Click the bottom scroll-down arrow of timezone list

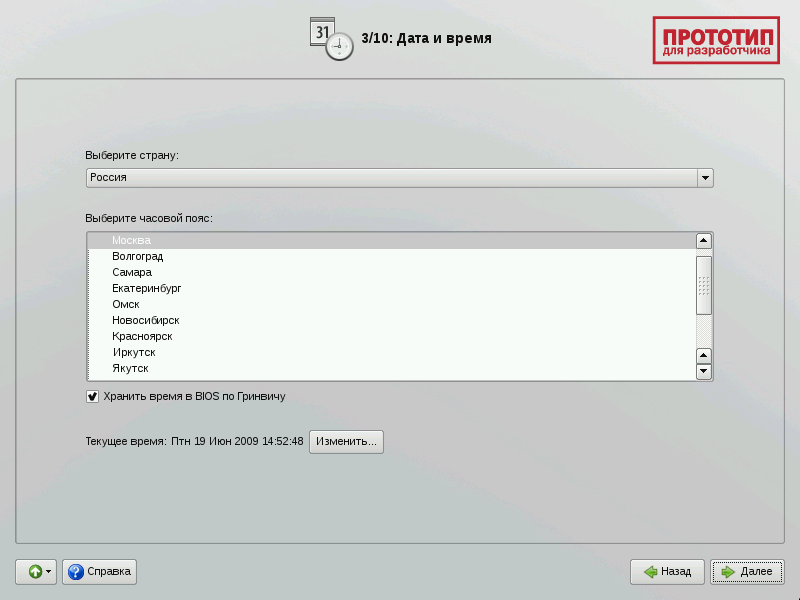tap(704, 371)
